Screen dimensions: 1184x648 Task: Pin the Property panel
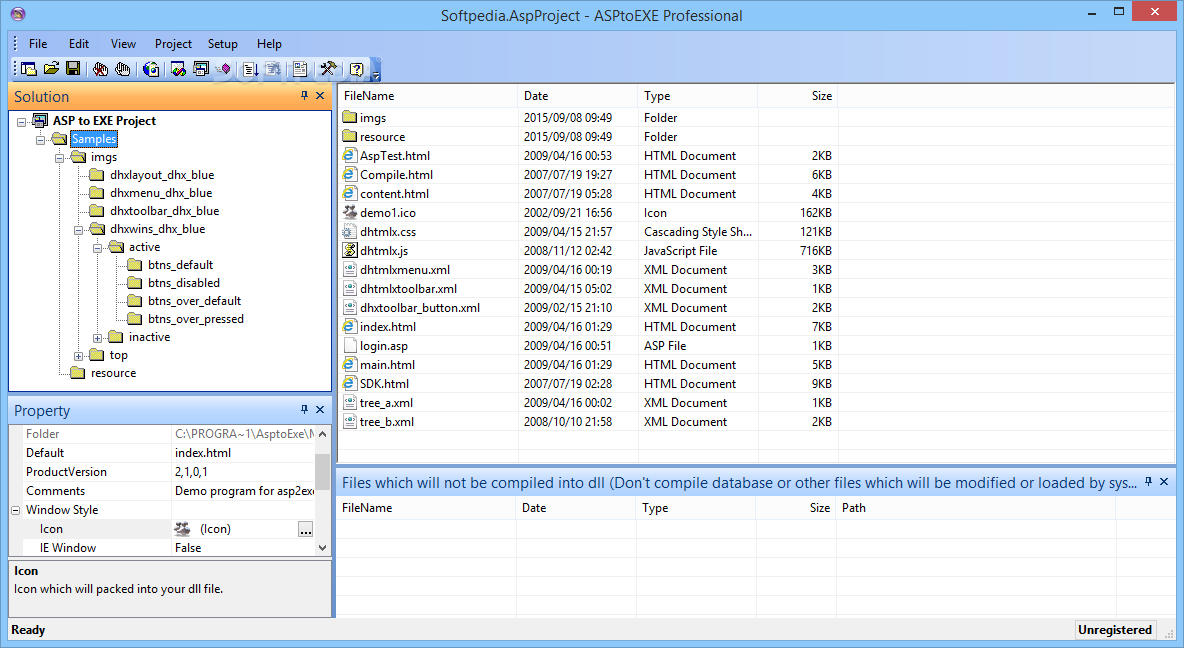click(304, 409)
